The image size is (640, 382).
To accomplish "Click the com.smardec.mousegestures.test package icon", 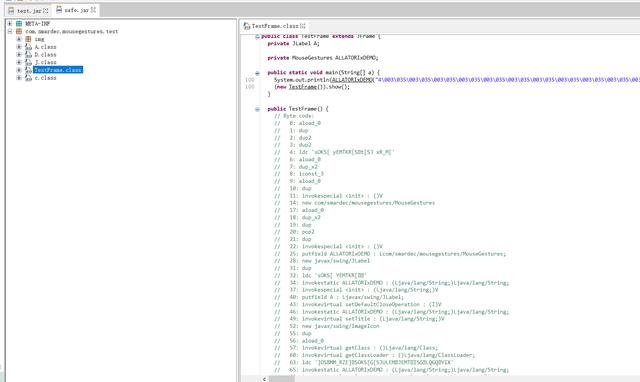I will point(19,31).
